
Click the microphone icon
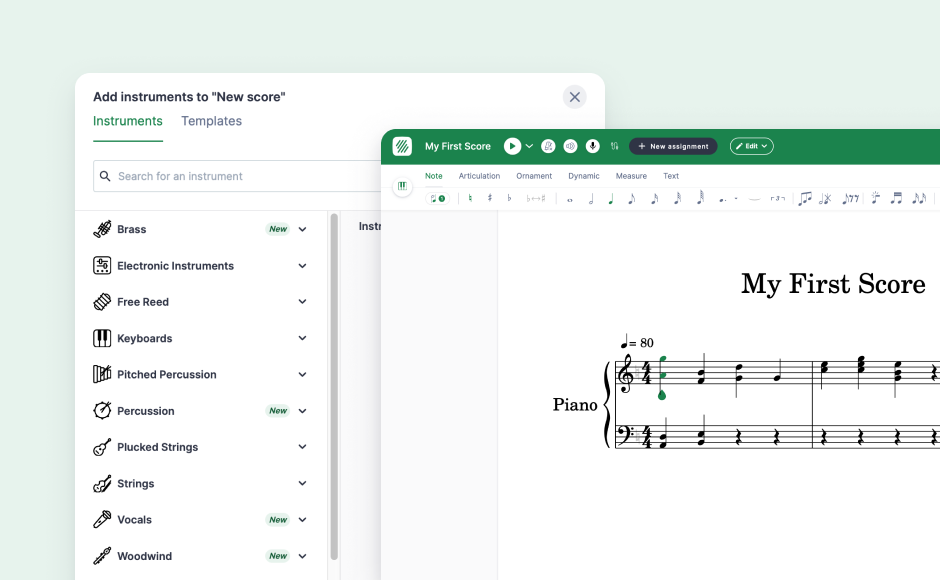click(x=592, y=146)
